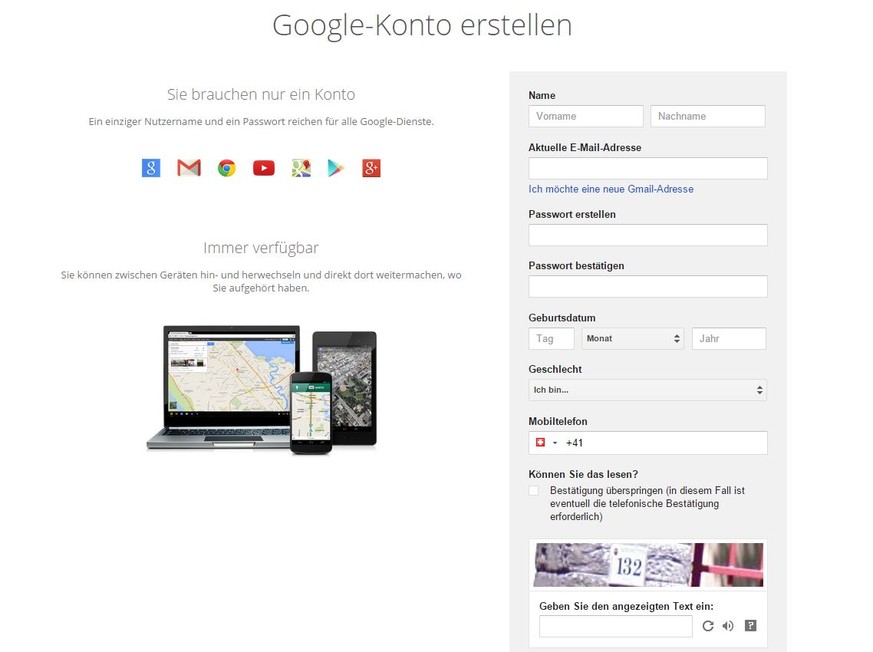Click the captcha image showing 132
Image resolution: width=873 pixels, height=652 pixels.
(648, 565)
